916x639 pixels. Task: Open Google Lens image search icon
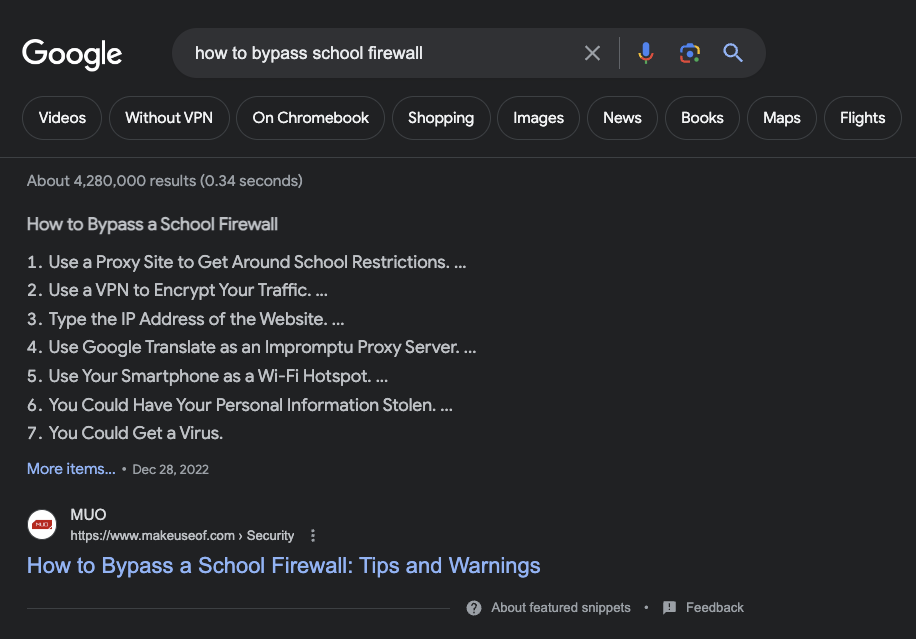tap(690, 53)
